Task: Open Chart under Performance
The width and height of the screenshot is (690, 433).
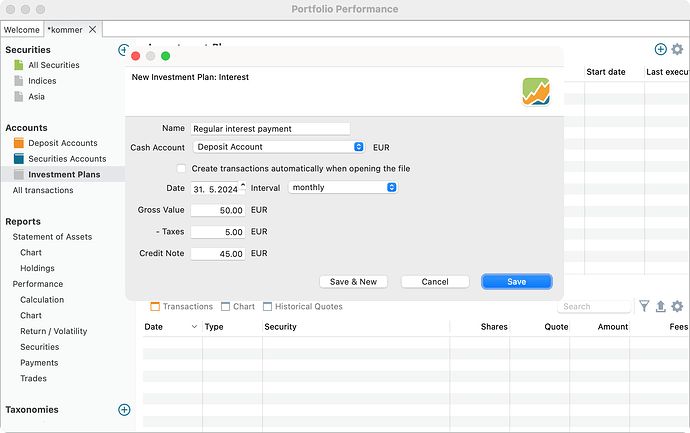Action: (x=31, y=316)
